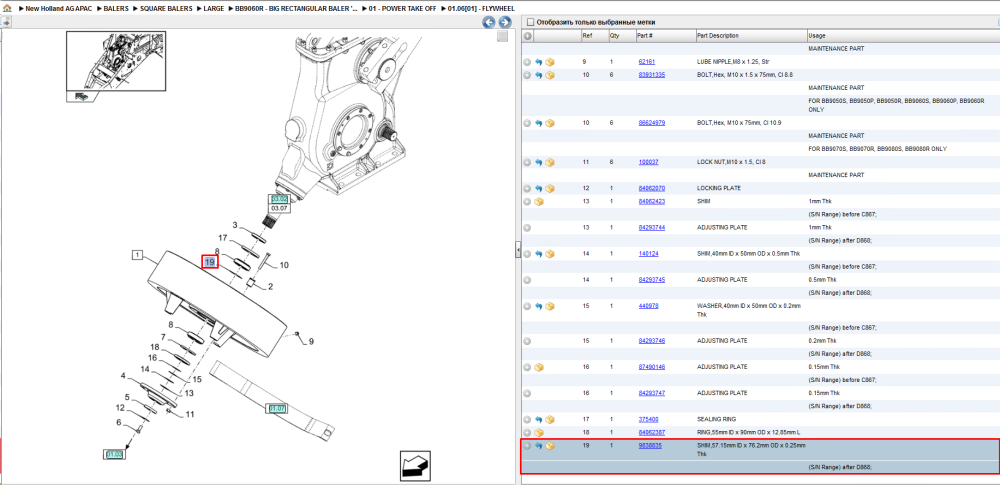This screenshot has width=1000, height=485.
Task: Collapse the divider between diagram and parts list
Action: (x=518, y=250)
